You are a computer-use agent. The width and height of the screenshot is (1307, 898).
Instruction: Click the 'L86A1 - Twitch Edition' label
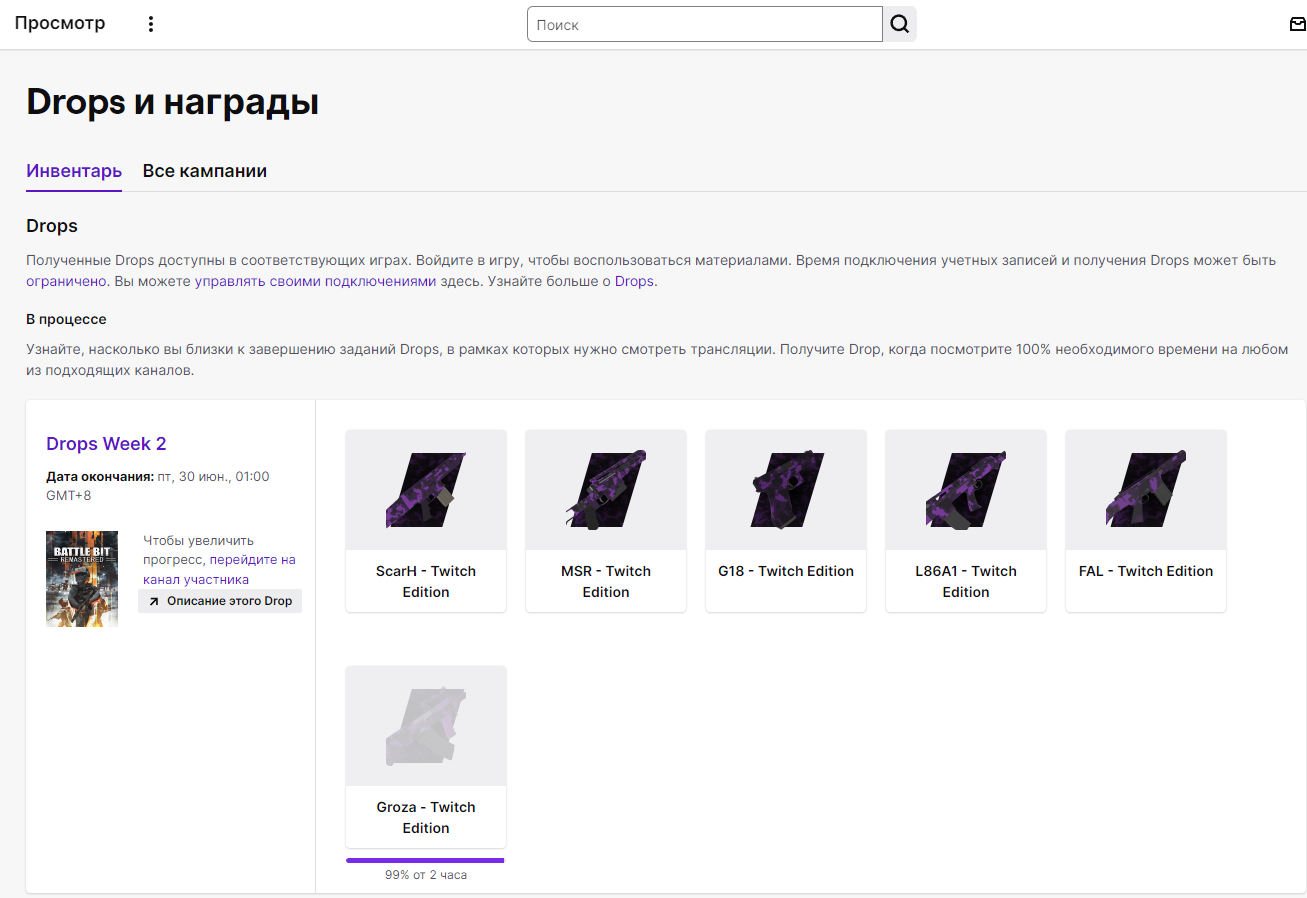[966, 582]
